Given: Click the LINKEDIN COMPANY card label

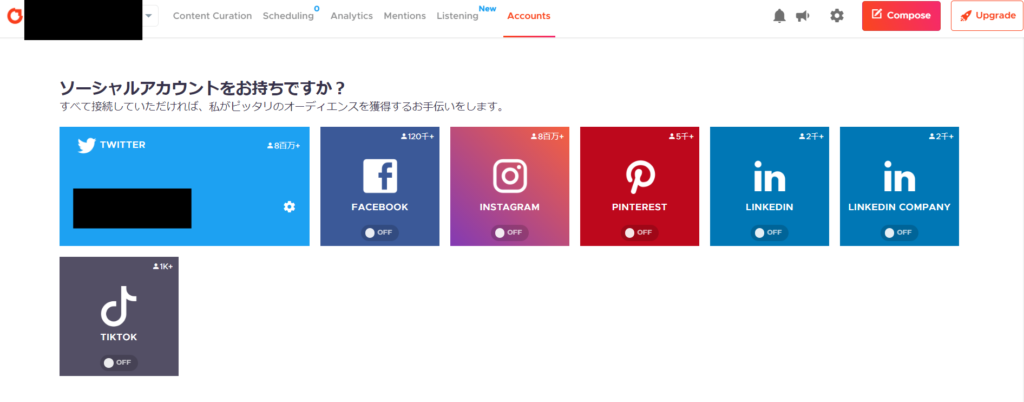Looking at the screenshot, I should (x=899, y=207).
